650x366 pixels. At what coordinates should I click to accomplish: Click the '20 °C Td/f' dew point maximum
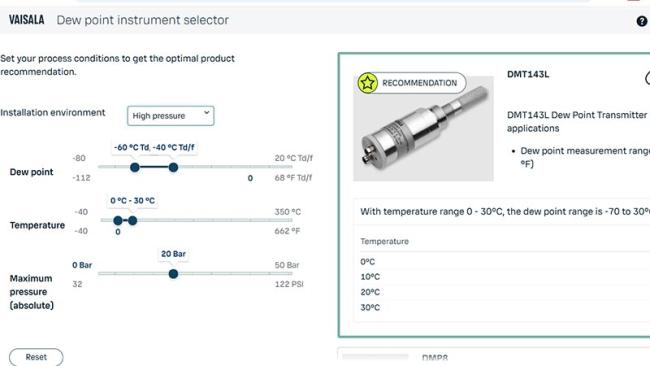(x=293, y=158)
